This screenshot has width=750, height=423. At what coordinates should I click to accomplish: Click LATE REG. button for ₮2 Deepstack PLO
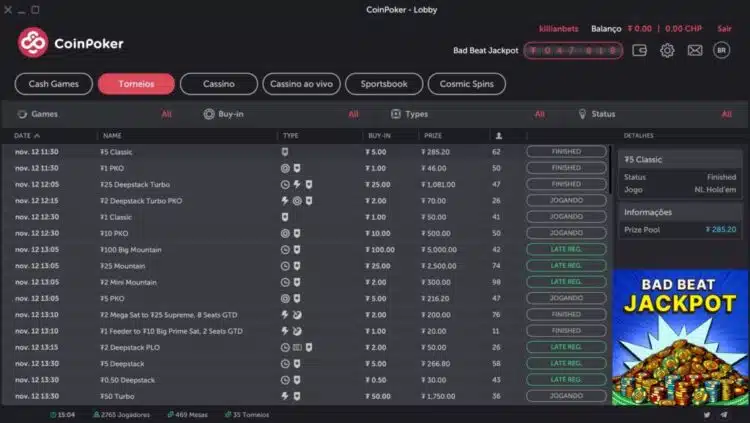point(566,347)
